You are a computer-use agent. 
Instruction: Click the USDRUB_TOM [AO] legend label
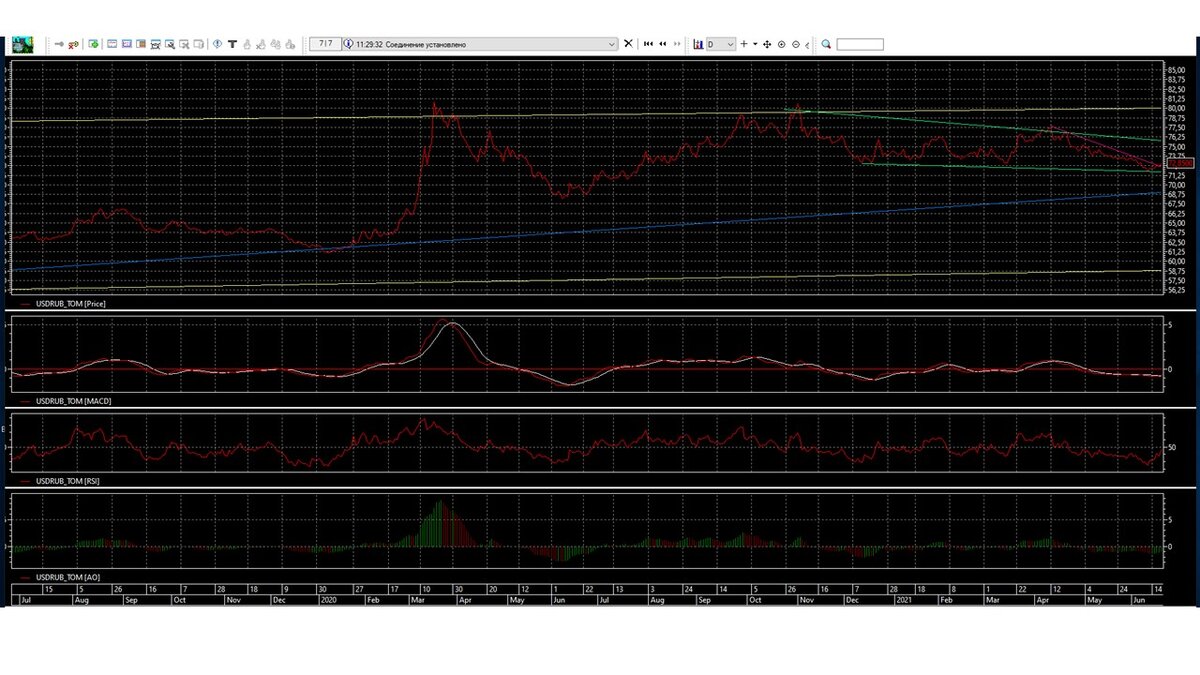click(66, 578)
